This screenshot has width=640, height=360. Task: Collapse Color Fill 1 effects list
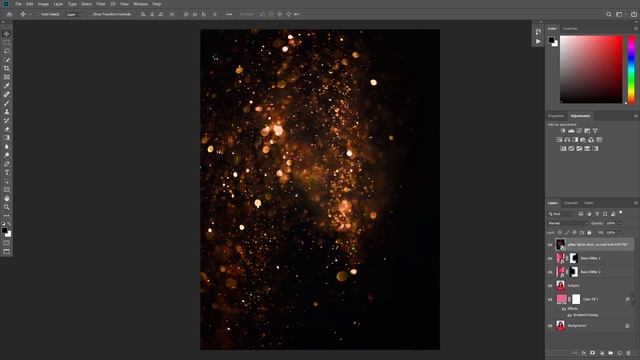click(632, 299)
